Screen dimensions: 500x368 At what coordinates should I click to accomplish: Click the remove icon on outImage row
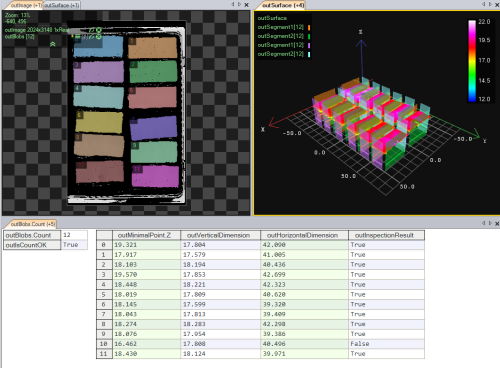click(99, 30)
